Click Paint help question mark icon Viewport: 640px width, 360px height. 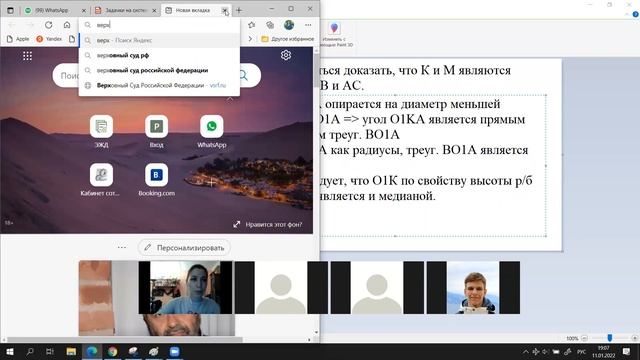pos(636,14)
